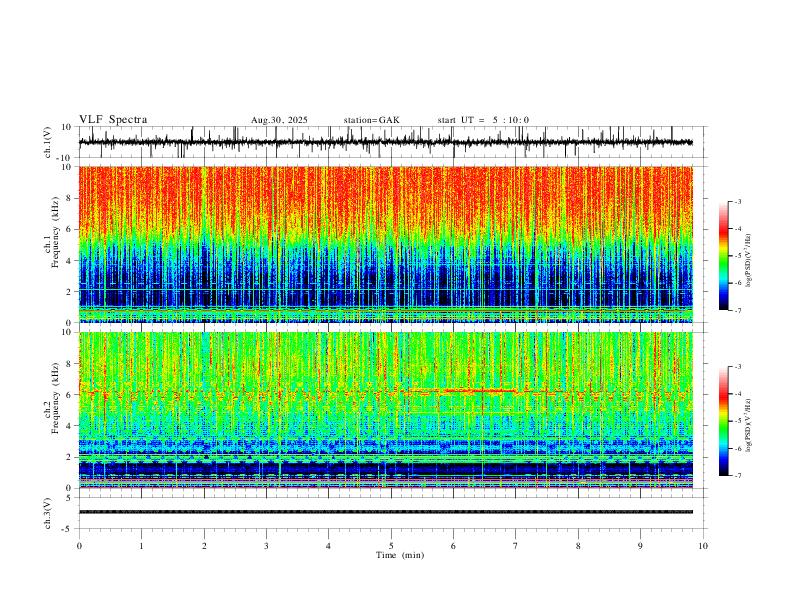This screenshot has width=792, height=612.
Task: Click the time axis tick label "5"
Action: (391, 546)
